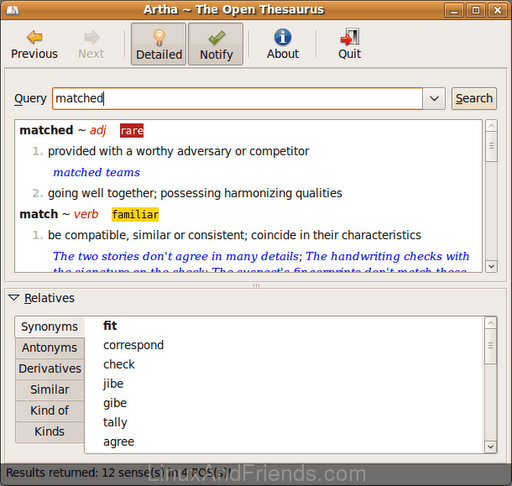Click the 'matched' adjective heading

63,130
